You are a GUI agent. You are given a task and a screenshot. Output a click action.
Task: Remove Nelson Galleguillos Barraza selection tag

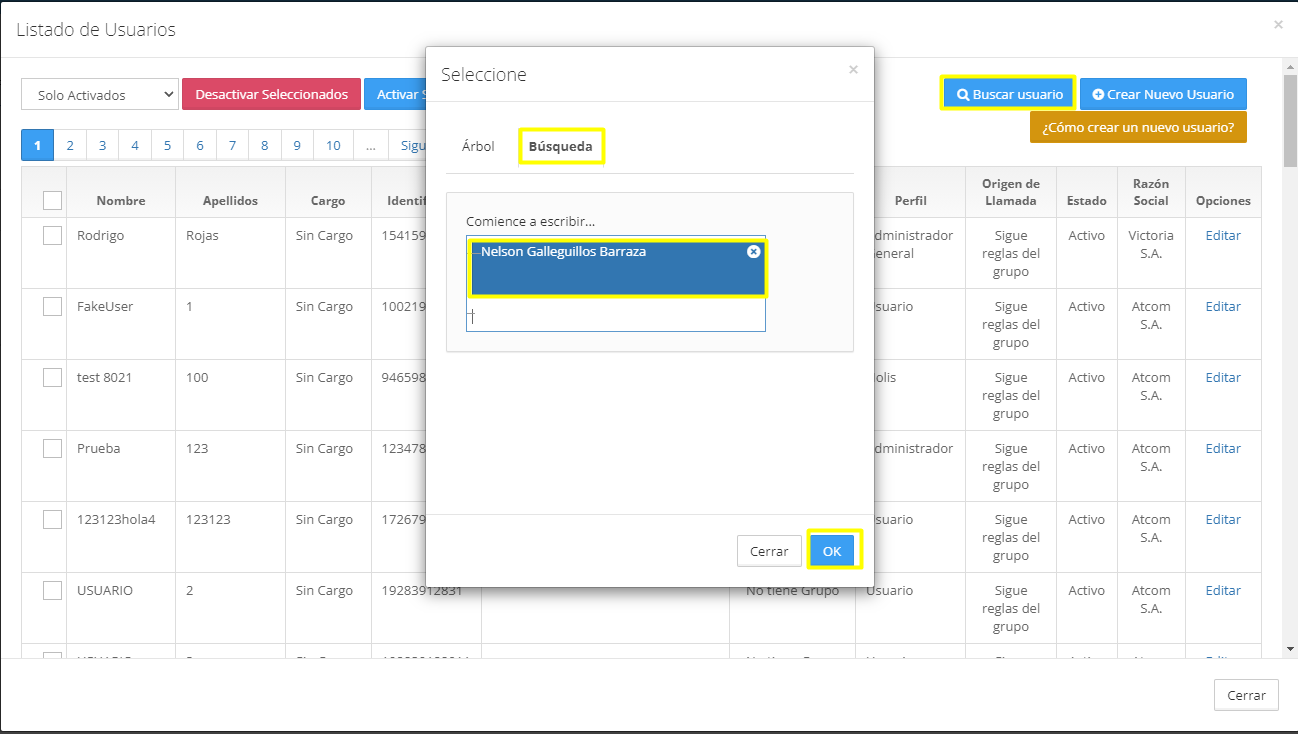click(x=753, y=252)
